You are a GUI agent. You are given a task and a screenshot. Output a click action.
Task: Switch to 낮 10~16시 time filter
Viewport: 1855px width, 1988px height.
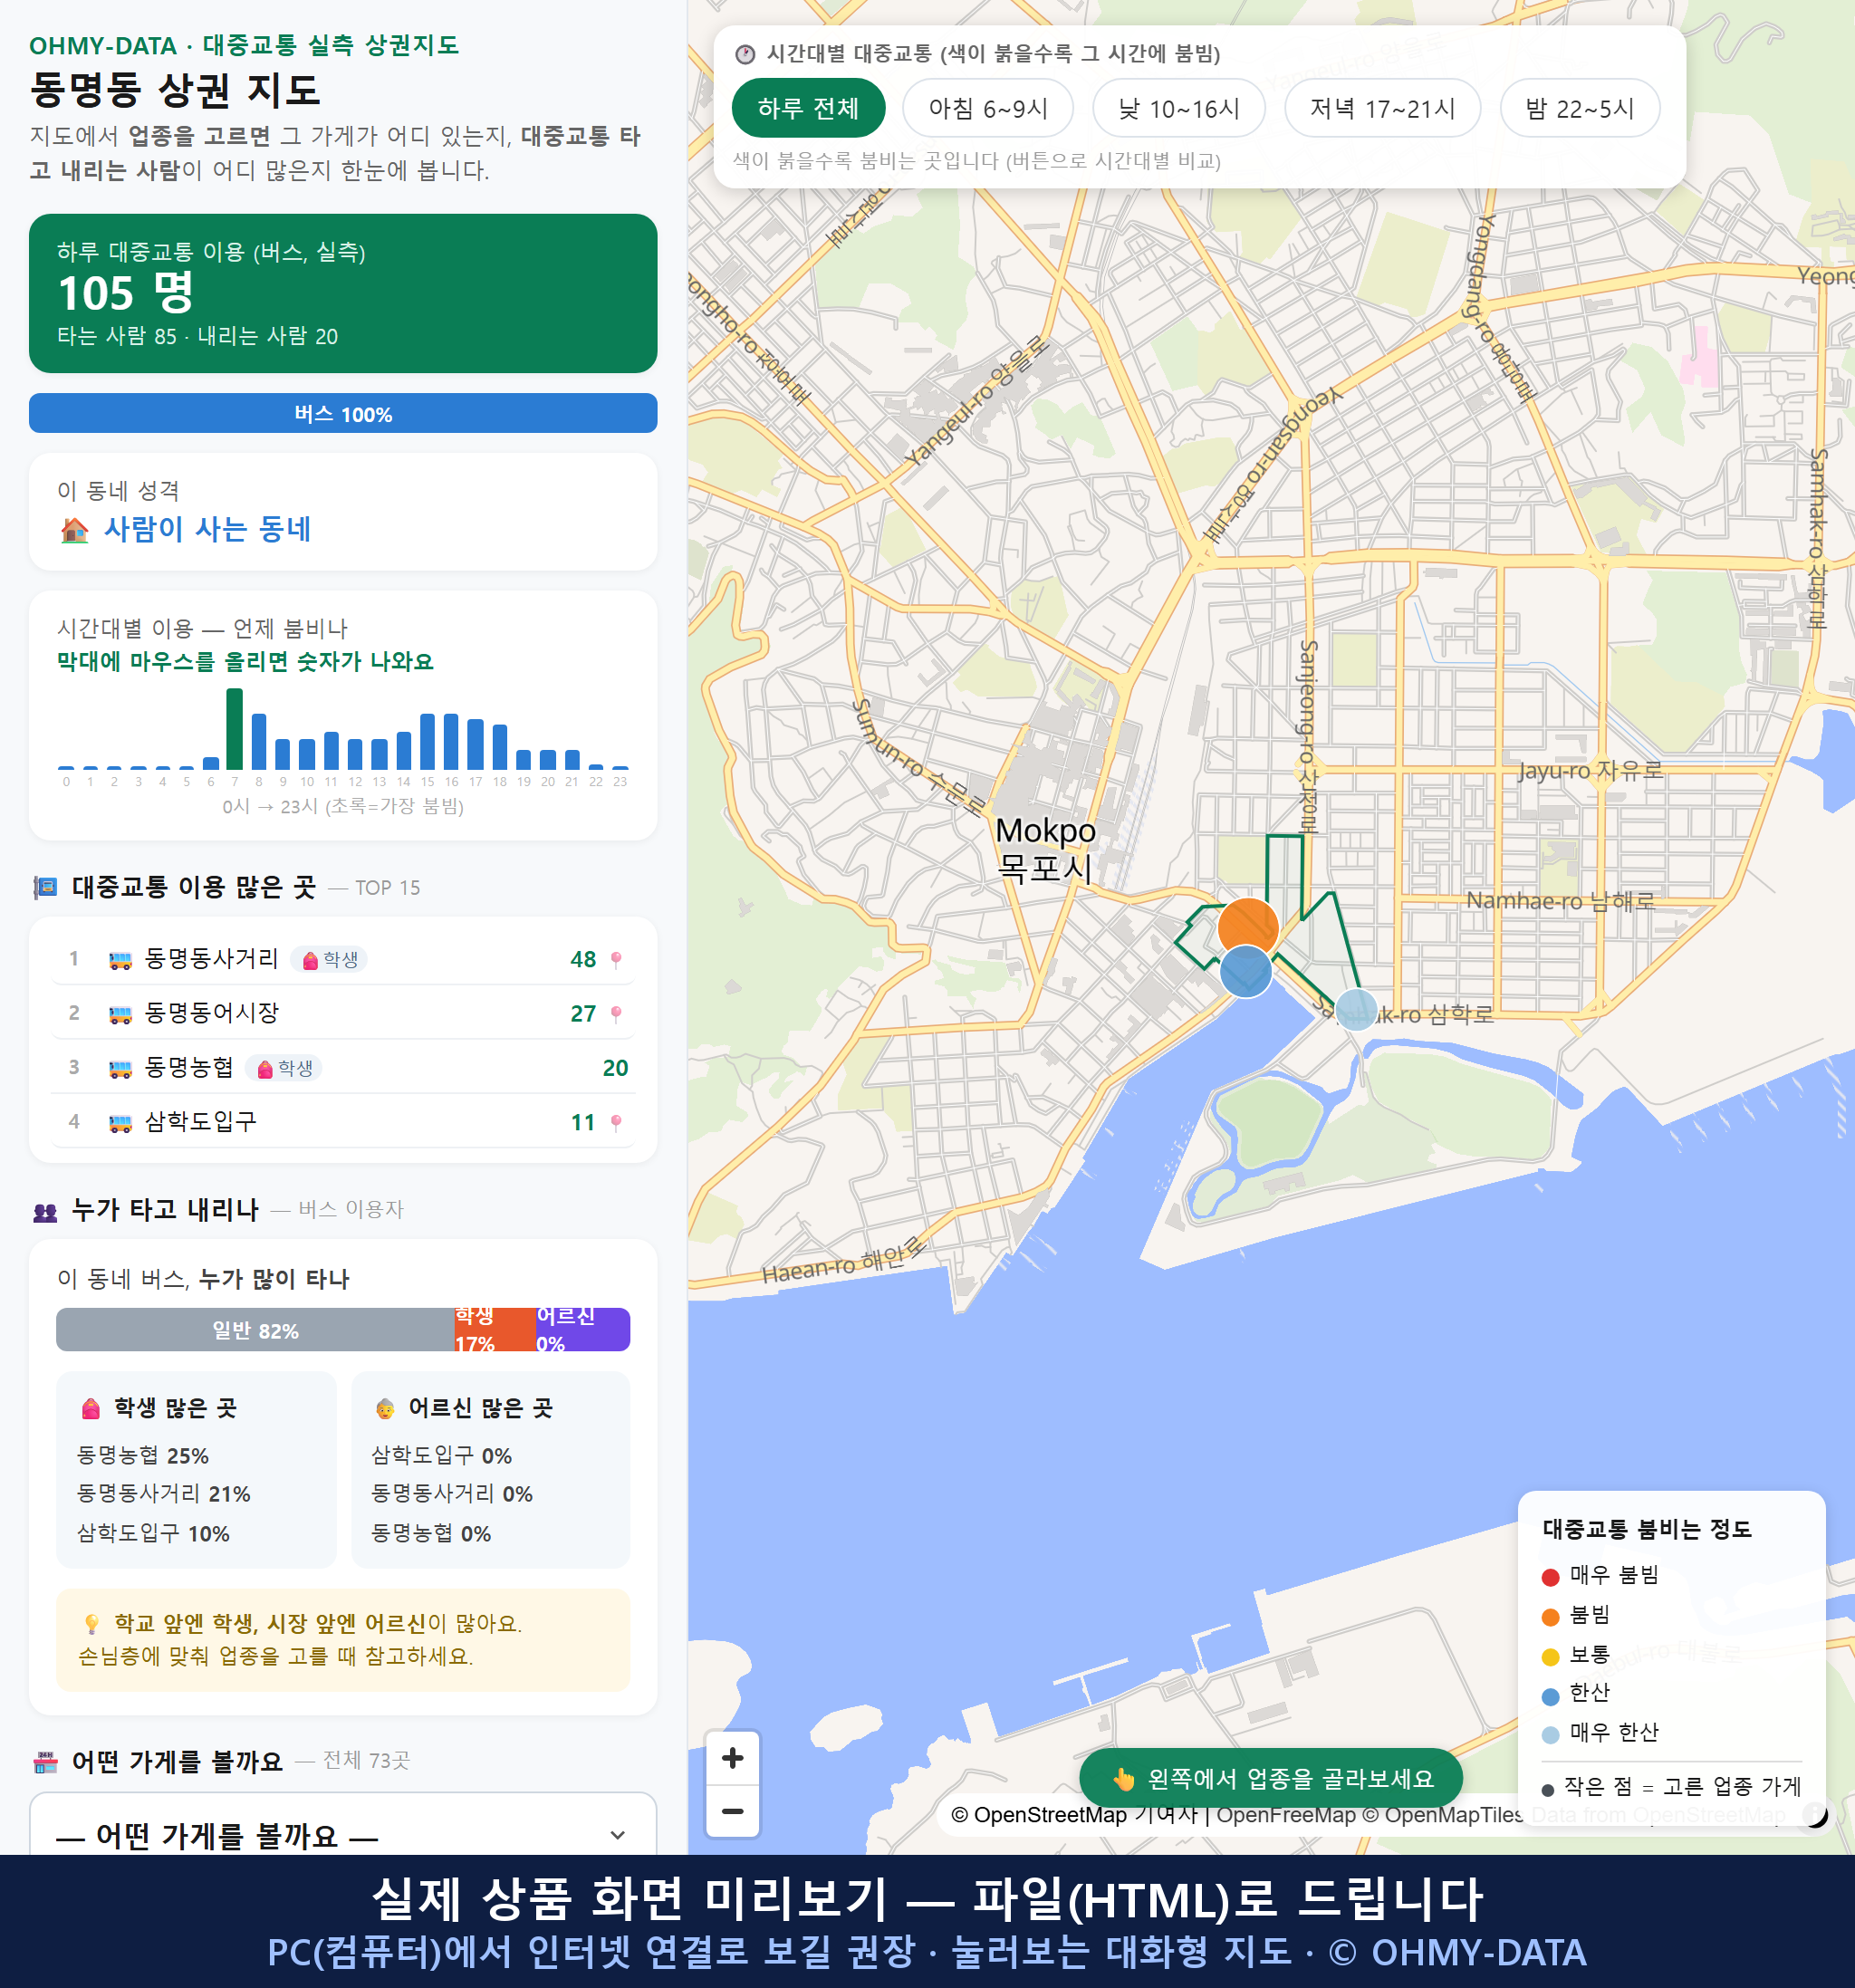tap(1179, 108)
